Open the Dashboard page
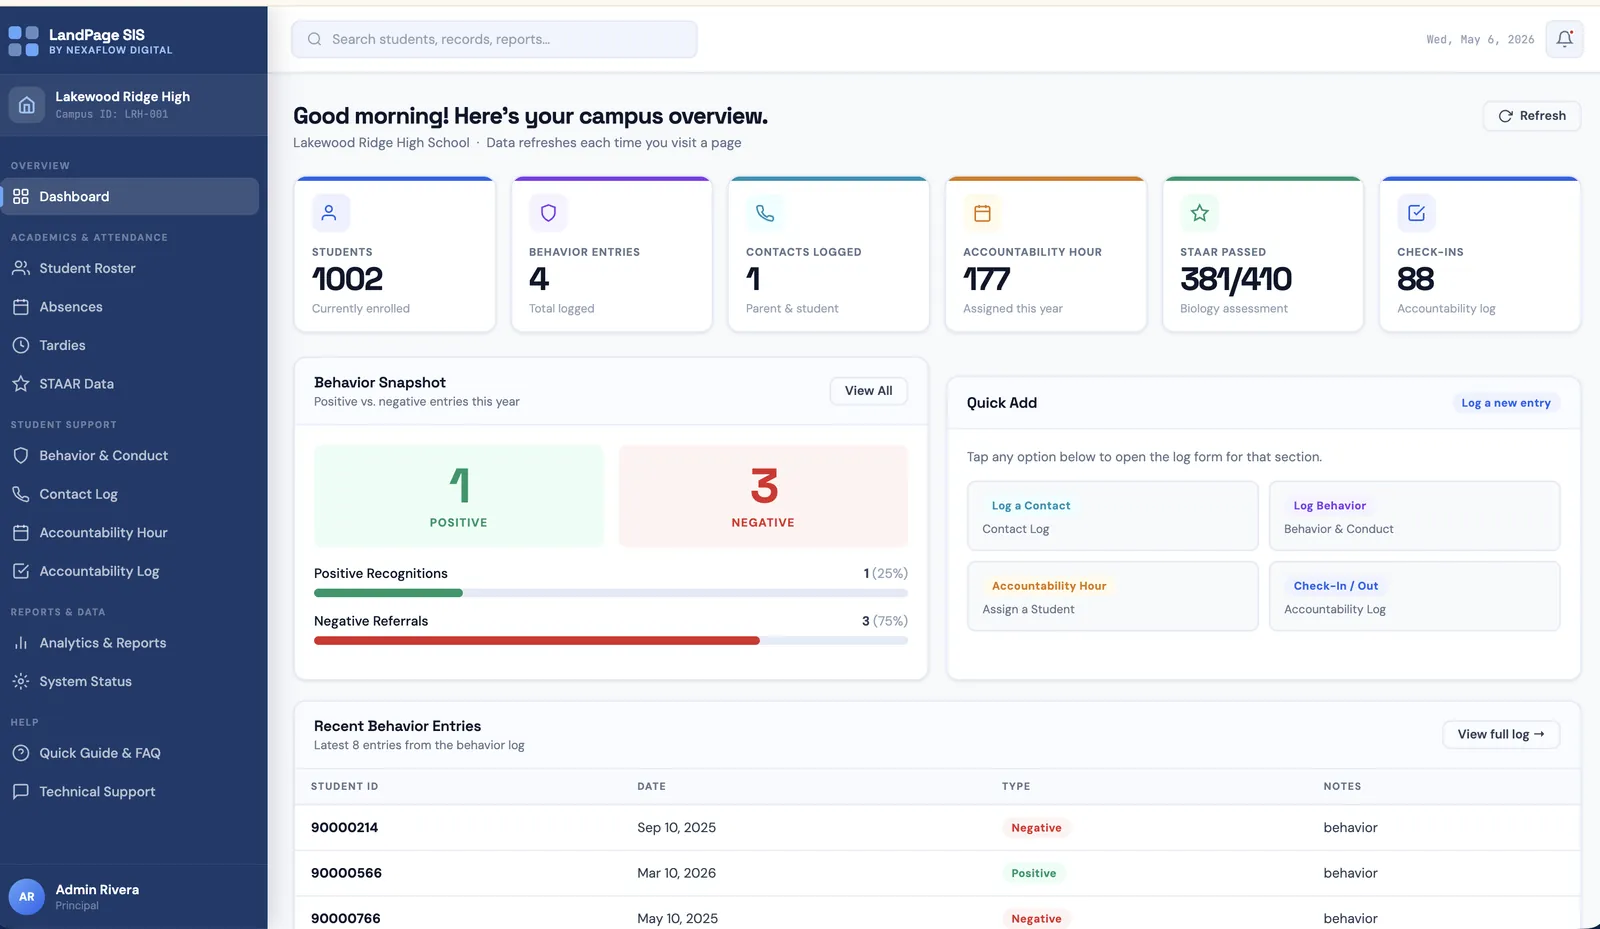 (x=130, y=197)
